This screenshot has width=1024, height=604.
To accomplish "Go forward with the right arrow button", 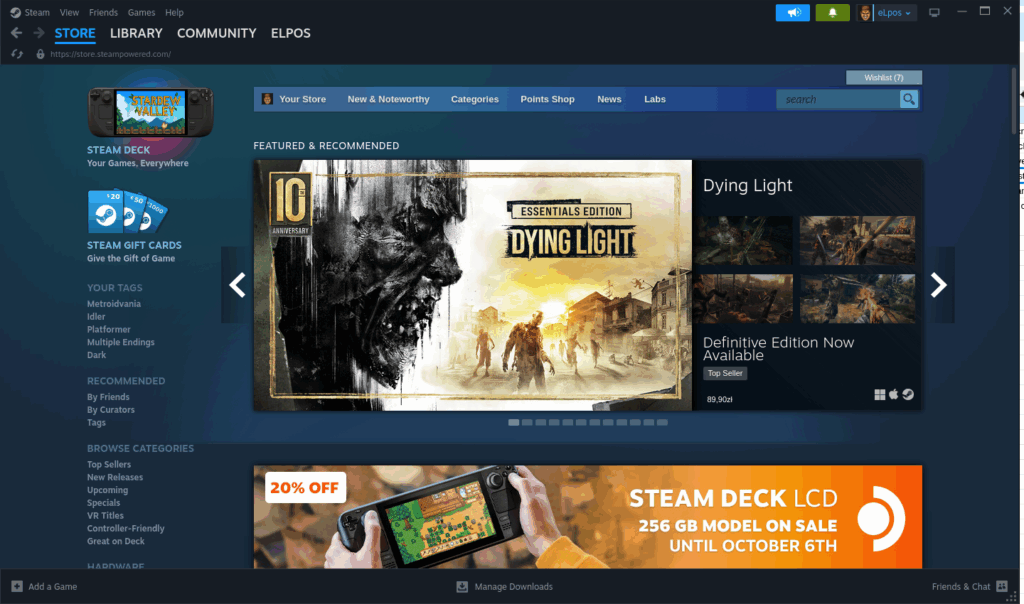I will (x=39, y=33).
